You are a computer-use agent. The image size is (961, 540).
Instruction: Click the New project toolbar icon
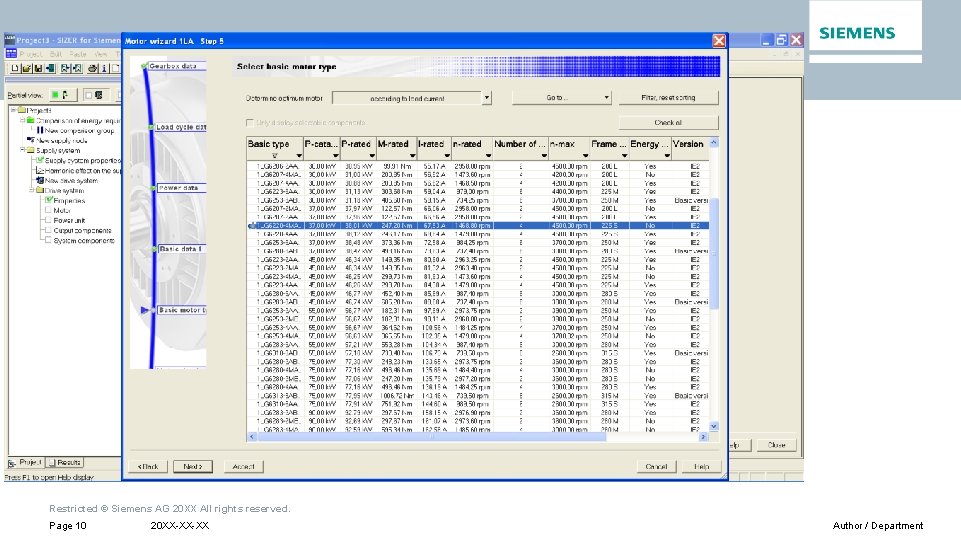click(x=15, y=68)
